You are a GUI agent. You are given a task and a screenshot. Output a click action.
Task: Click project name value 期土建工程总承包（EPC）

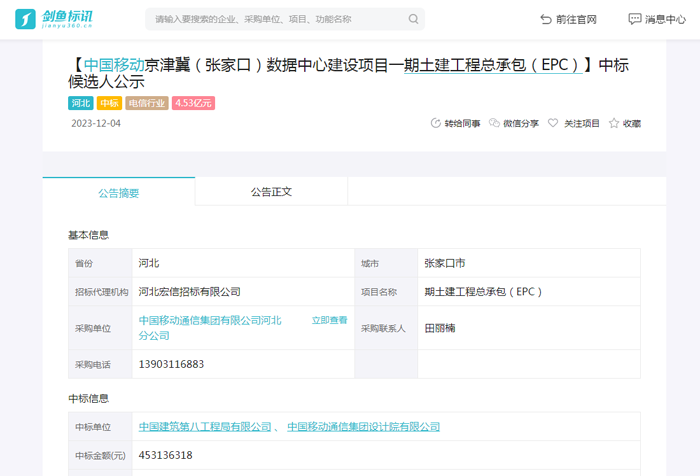point(483,292)
